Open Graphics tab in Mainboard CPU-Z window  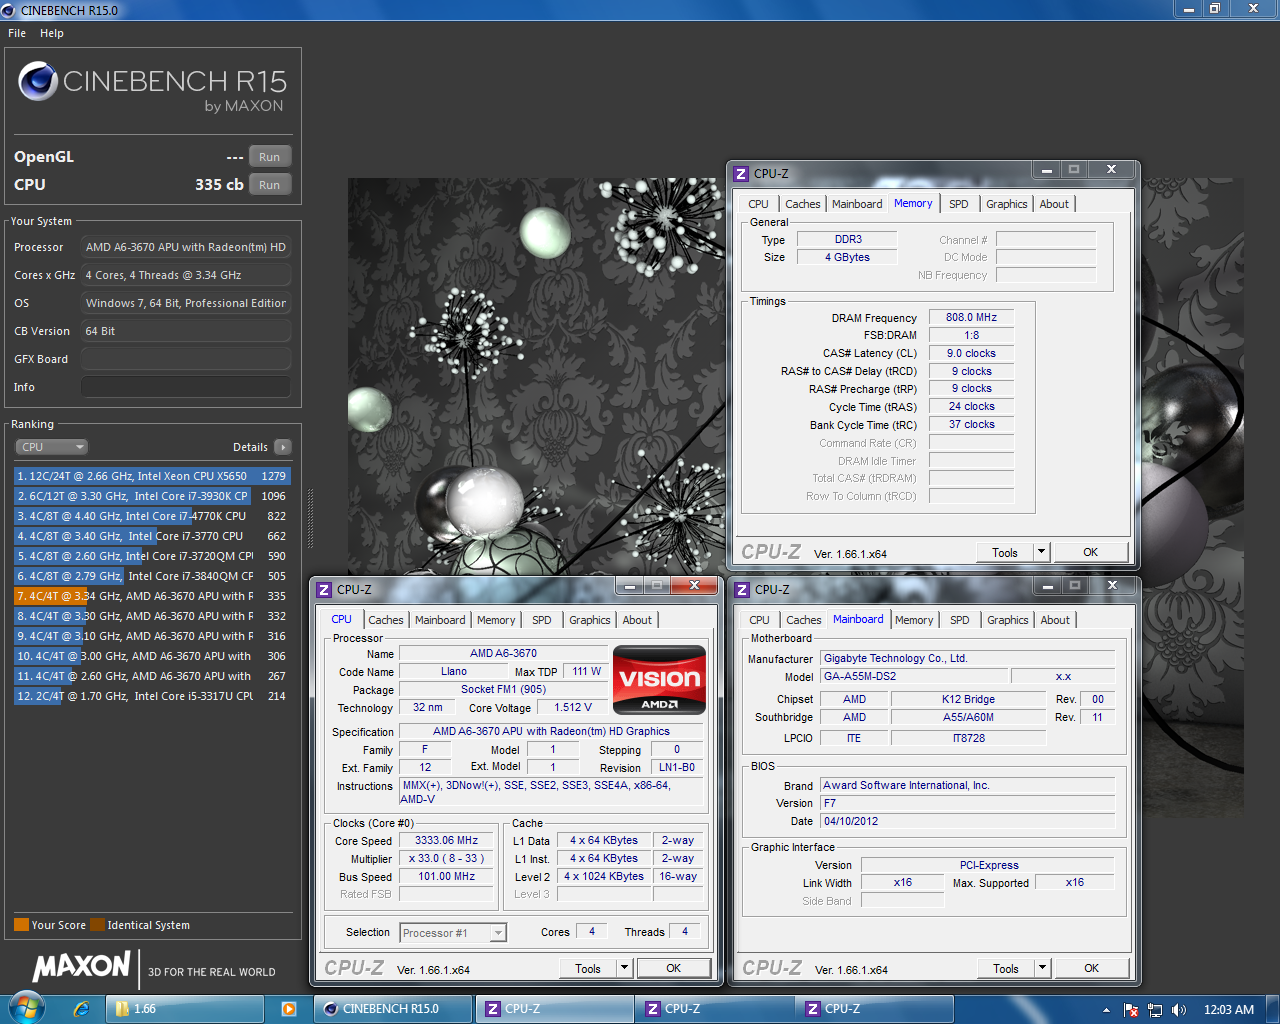click(1008, 620)
